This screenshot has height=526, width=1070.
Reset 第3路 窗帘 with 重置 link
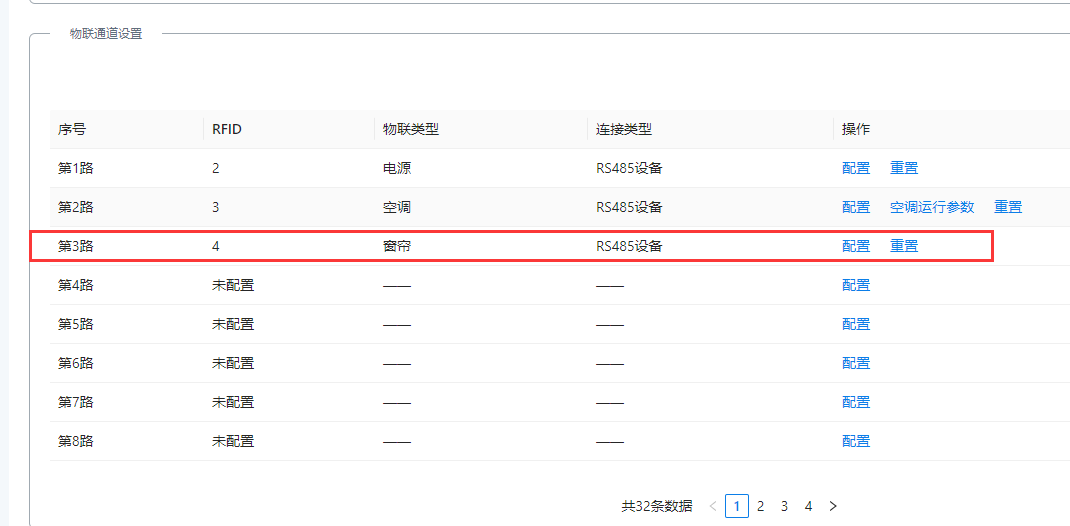coord(904,246)
